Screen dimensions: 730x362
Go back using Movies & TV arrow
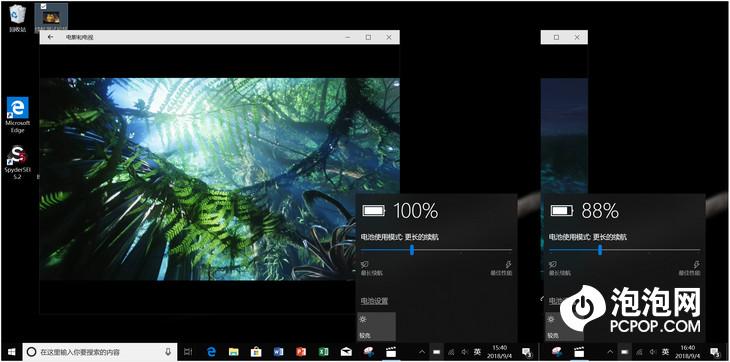pos(51,37)
